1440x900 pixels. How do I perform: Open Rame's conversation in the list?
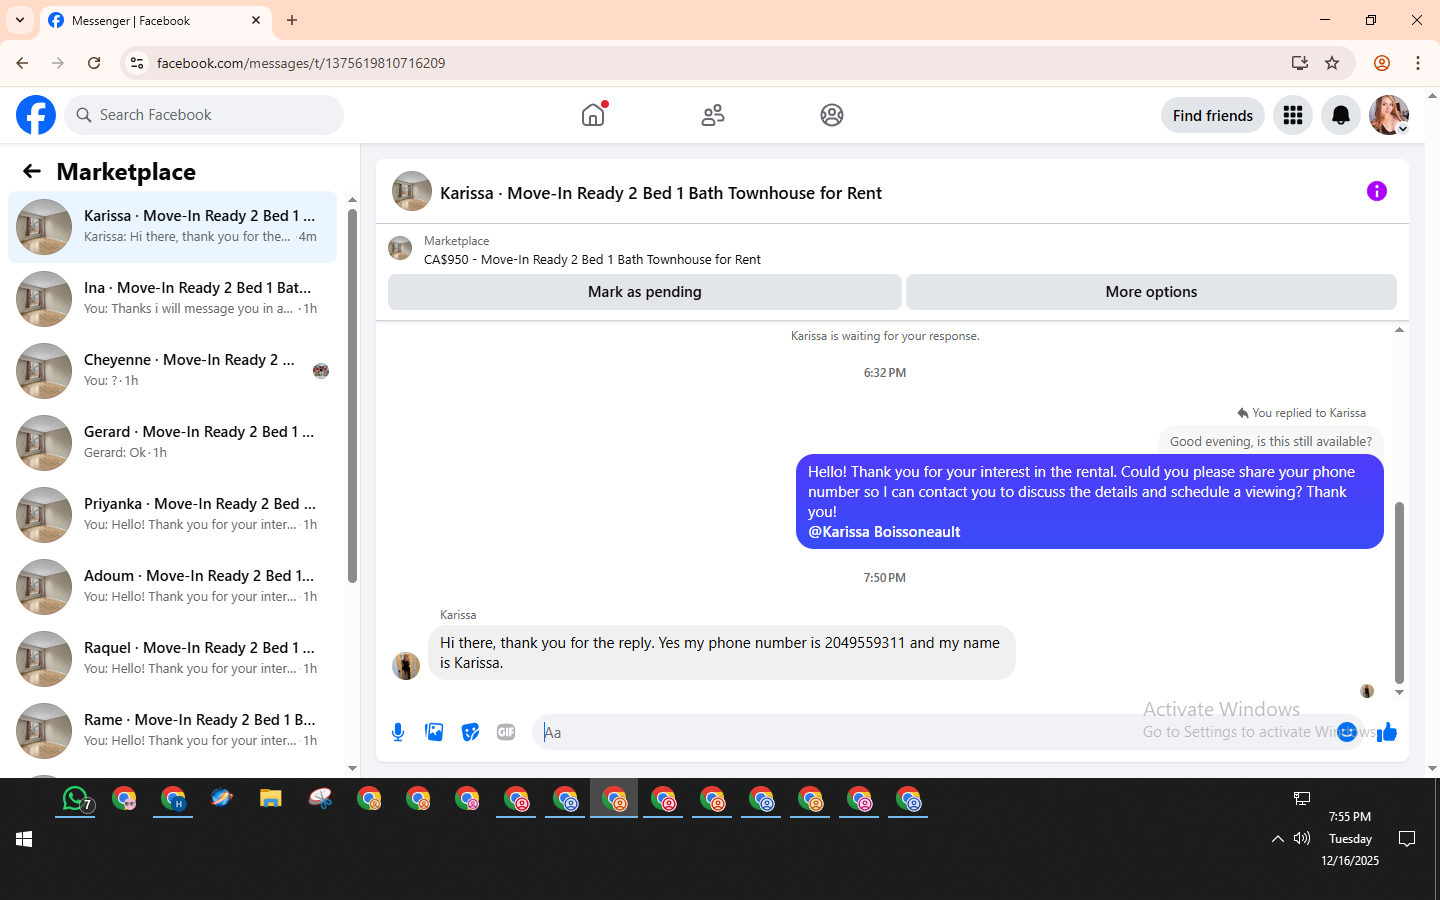pos(172,731)
